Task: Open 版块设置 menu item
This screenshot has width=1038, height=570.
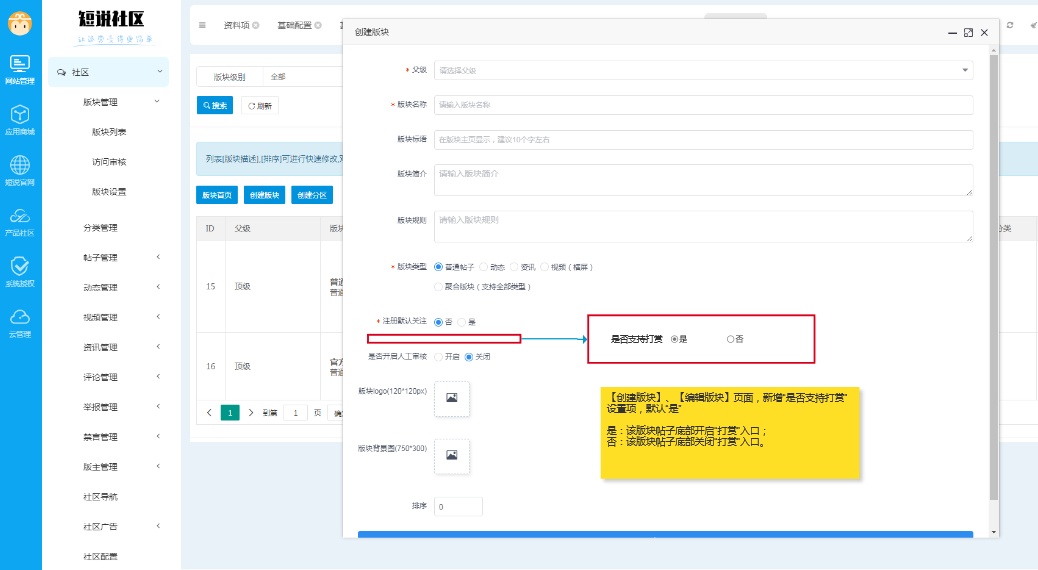Action: (x=109, y=191)
